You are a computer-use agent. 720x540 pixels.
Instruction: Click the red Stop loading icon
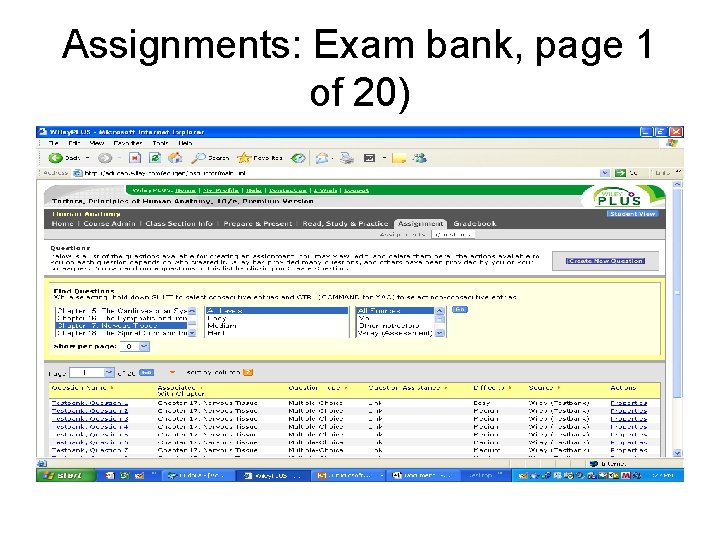click(x=135, y=158)
